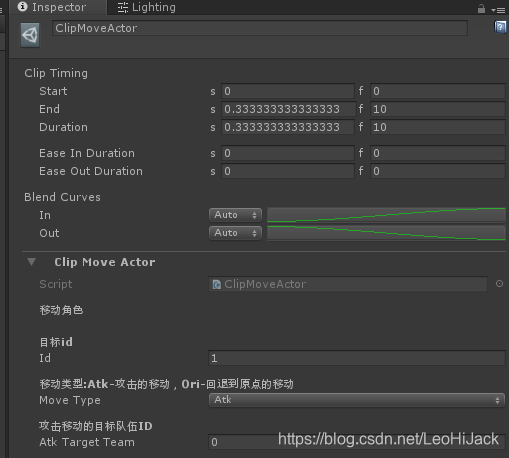Image resolution: width=509 pixels, height=458 pixels.
Task: Edit the Start seconds field
Action: point(288,91)
